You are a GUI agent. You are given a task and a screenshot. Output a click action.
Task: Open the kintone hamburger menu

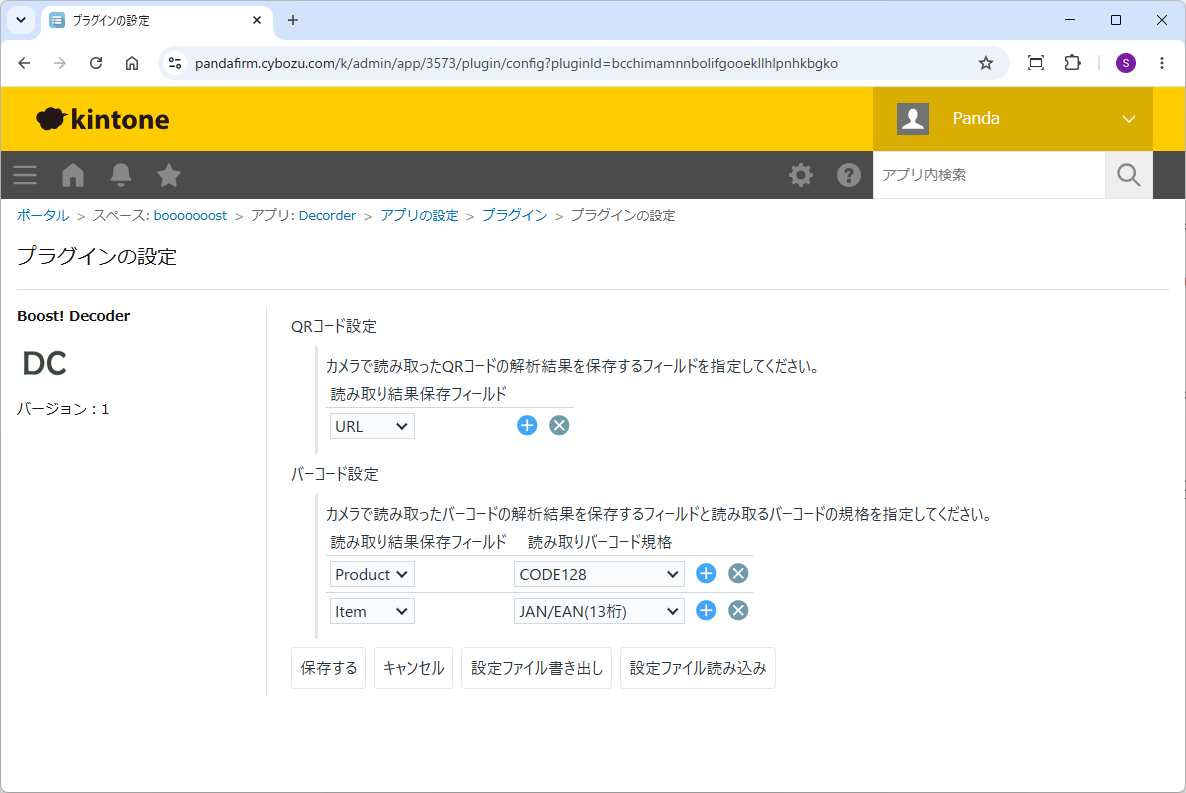coord(25,176)
